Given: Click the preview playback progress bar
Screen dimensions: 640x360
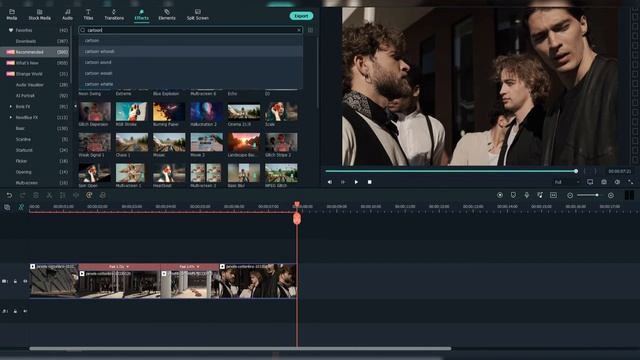Looking at the screenshot, I should (x=451, y=171).
